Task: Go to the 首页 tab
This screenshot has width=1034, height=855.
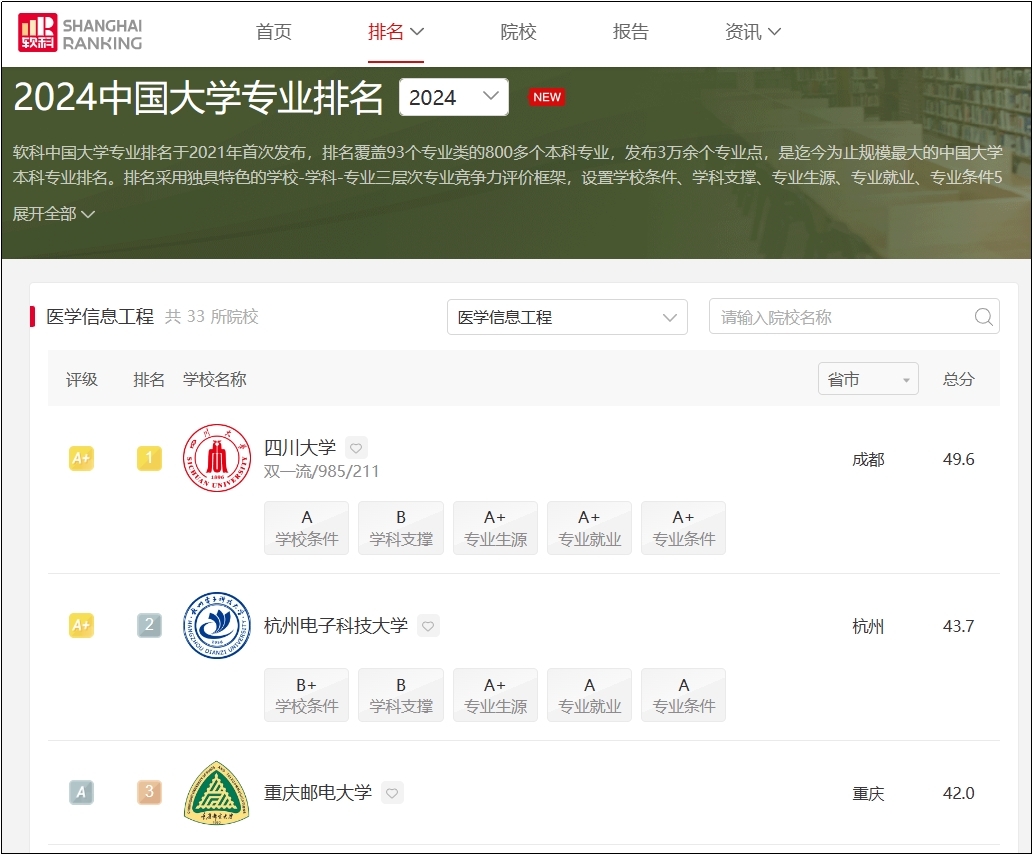Action: (274, 32)
